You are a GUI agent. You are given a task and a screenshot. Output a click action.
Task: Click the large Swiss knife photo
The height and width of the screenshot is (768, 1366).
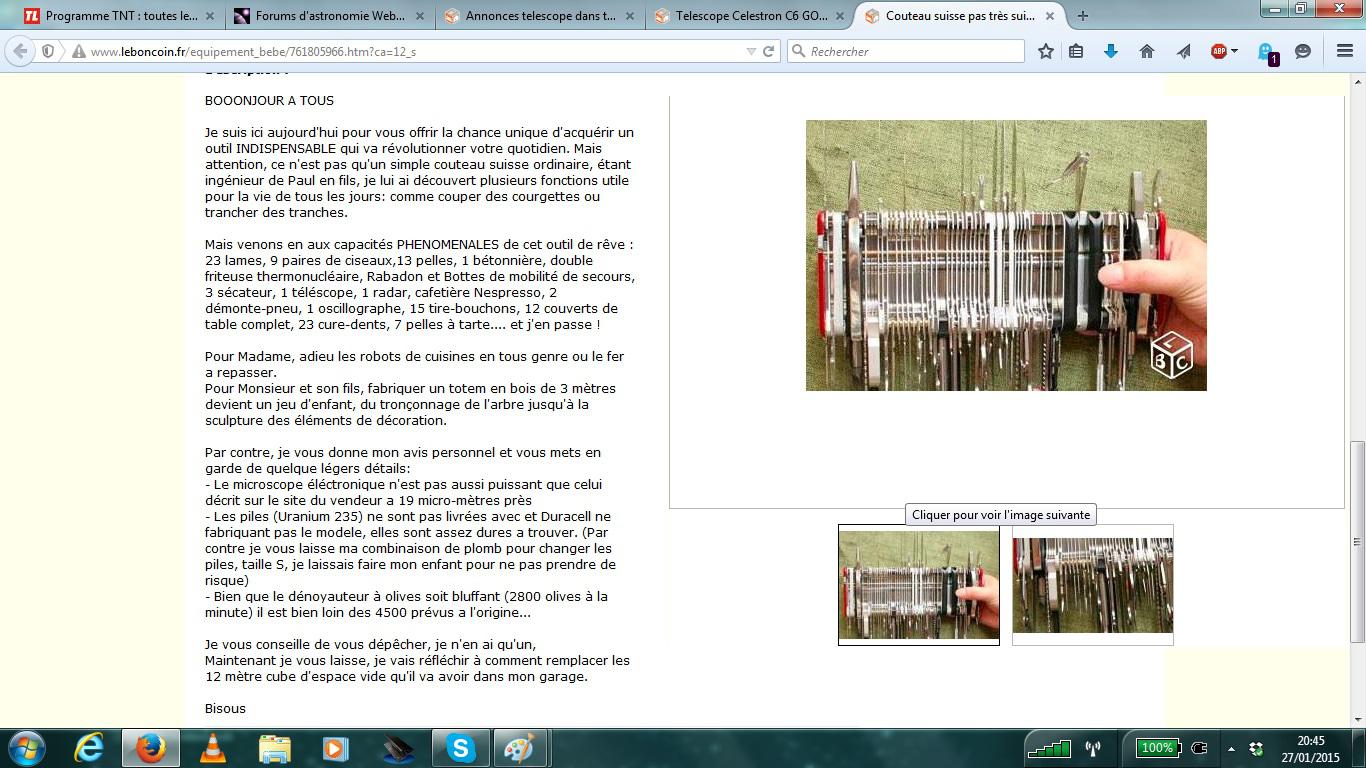click(x=1006, y=255)
